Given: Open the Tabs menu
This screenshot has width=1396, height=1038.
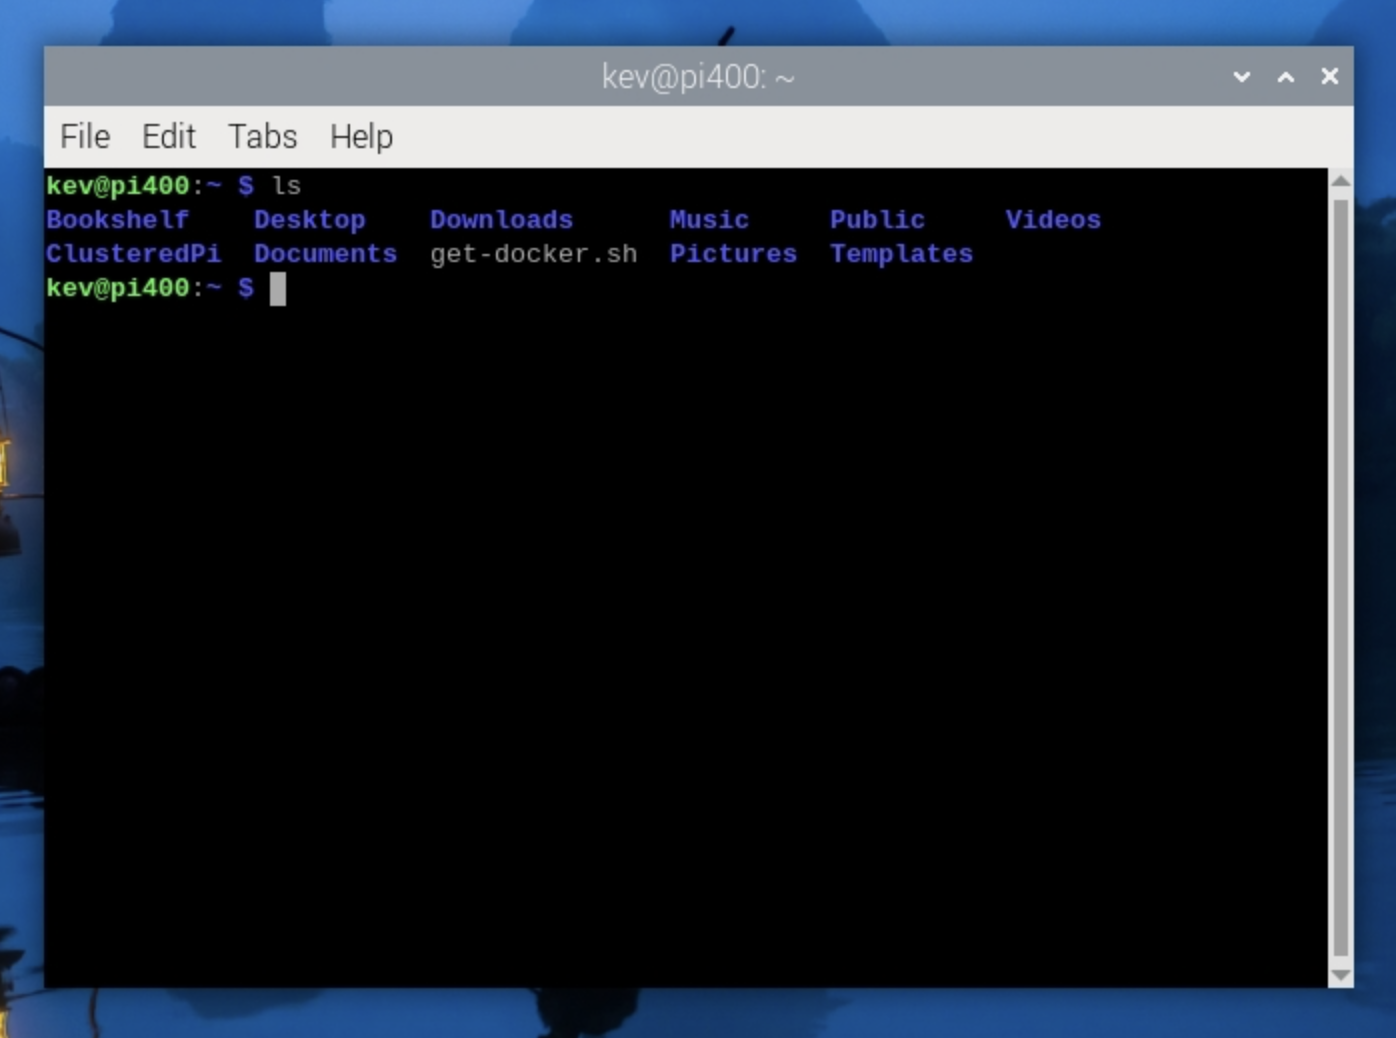Looking at the screenshot, I should click(x=262, y=136).
